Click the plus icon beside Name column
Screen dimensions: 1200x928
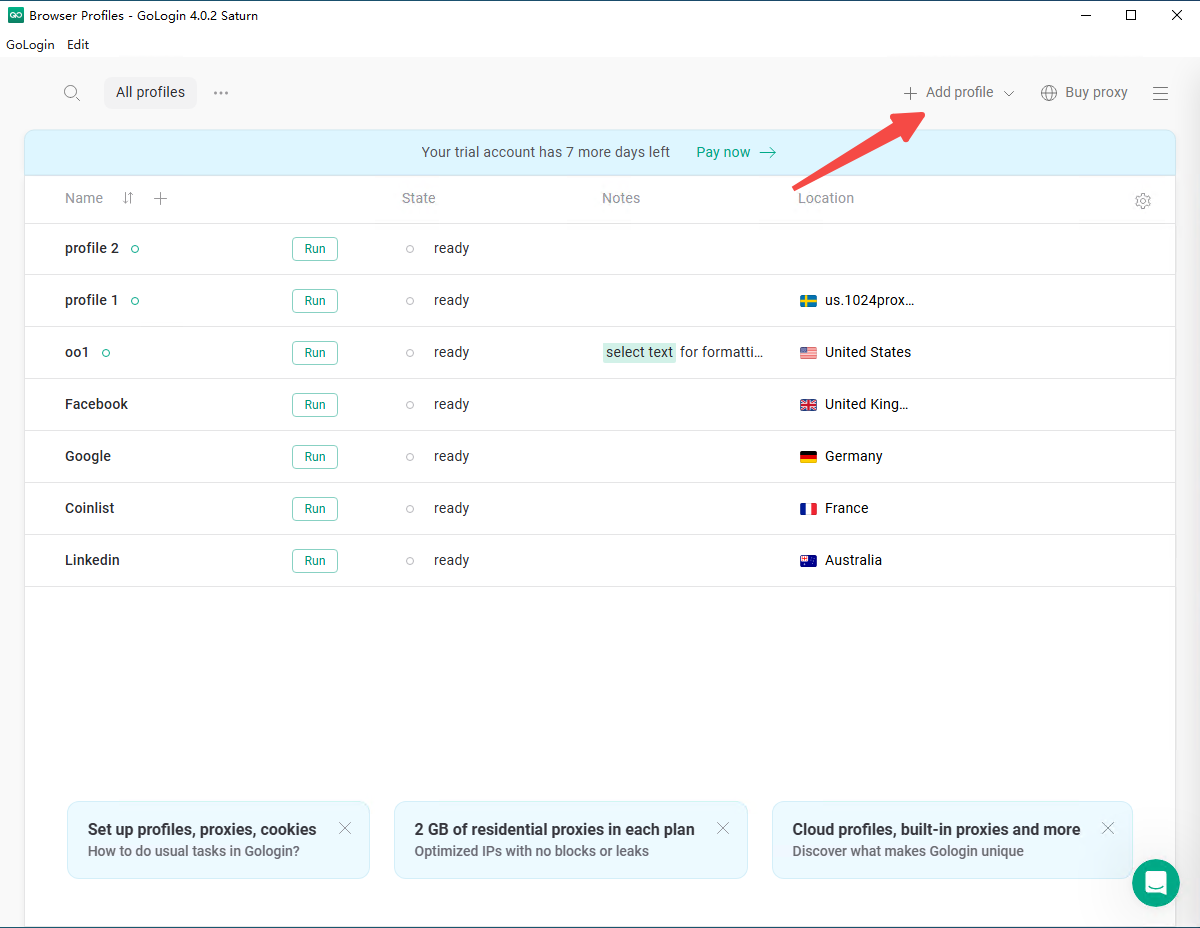click(161, 198)
